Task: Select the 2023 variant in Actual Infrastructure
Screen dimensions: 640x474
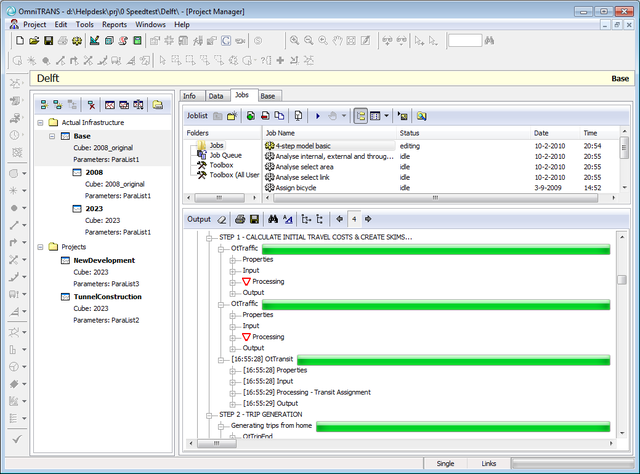Action: [x=94, y=209]
